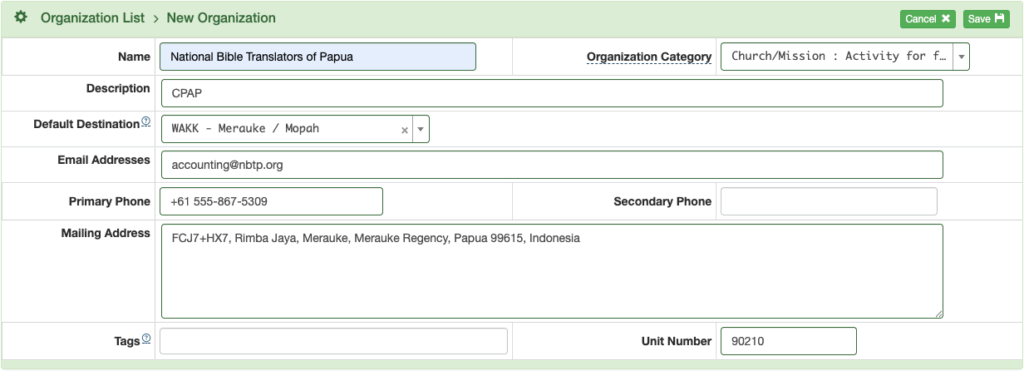The image size is (1024, 371).
Task: Click the Tags help question icon
Action: click(146, 338)
